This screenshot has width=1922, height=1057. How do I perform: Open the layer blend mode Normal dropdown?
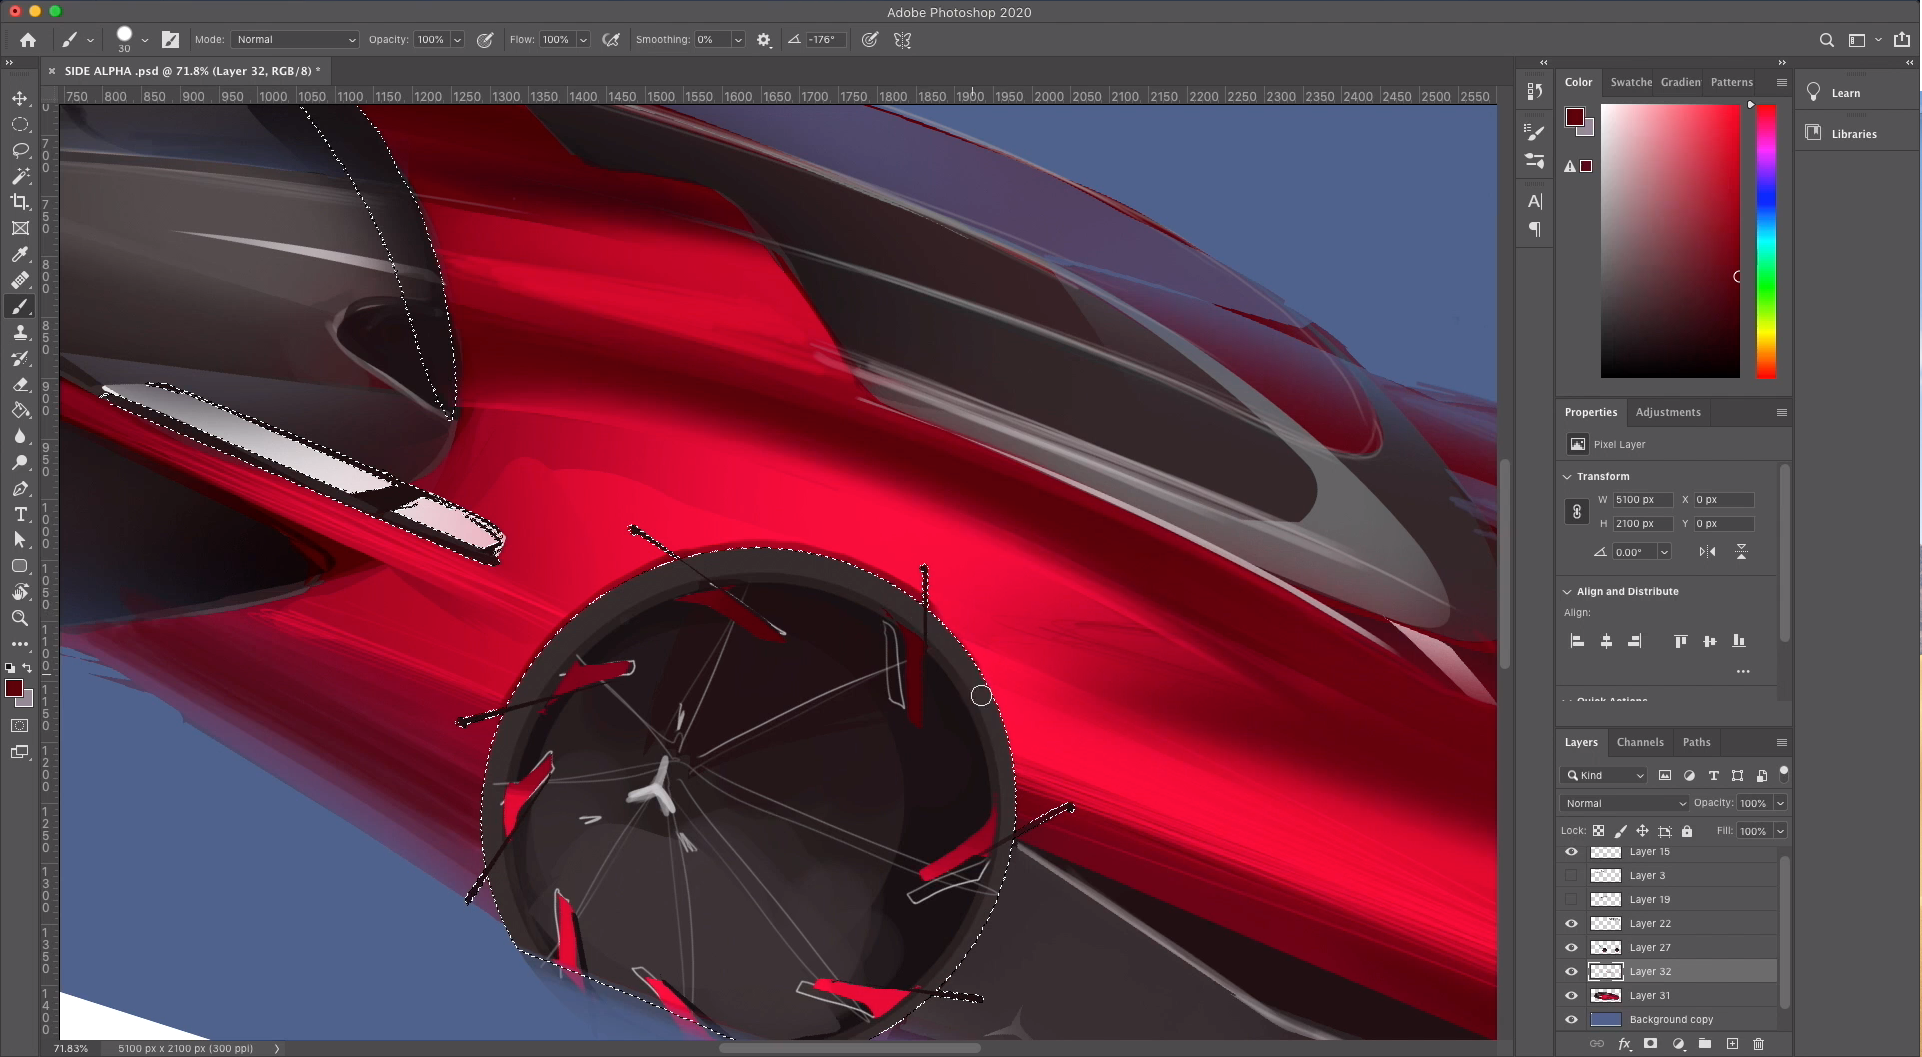(x=1624, y=803)
